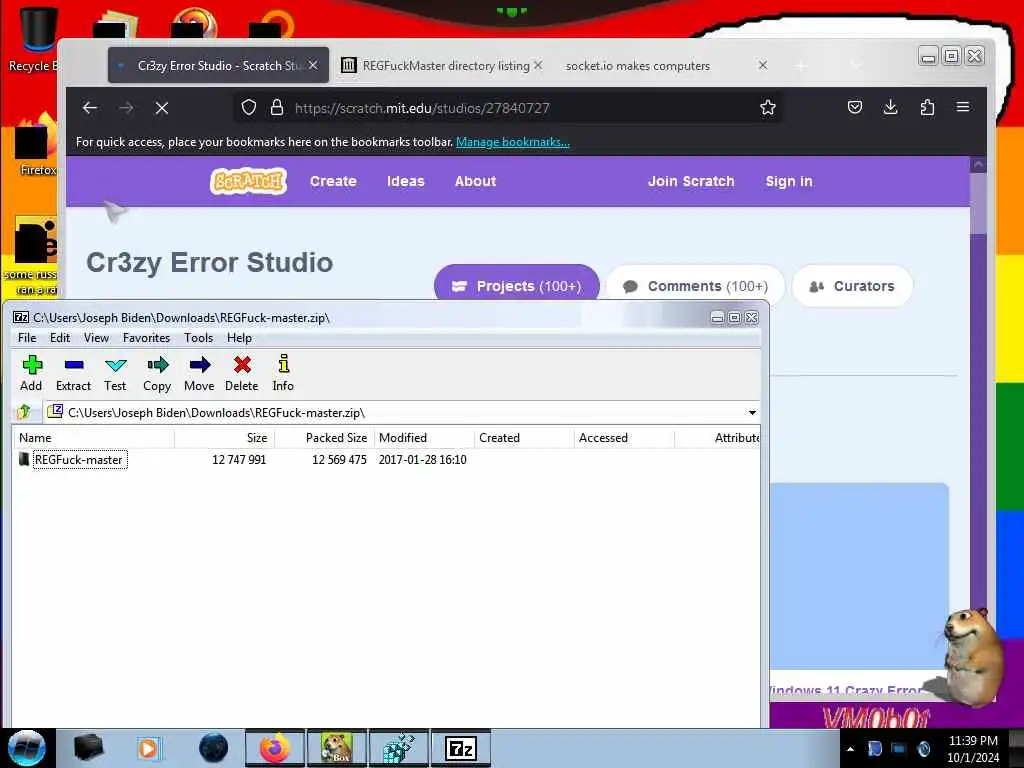
Task: Open Pocket save icon in Firefox
Action: click(855, 107)
